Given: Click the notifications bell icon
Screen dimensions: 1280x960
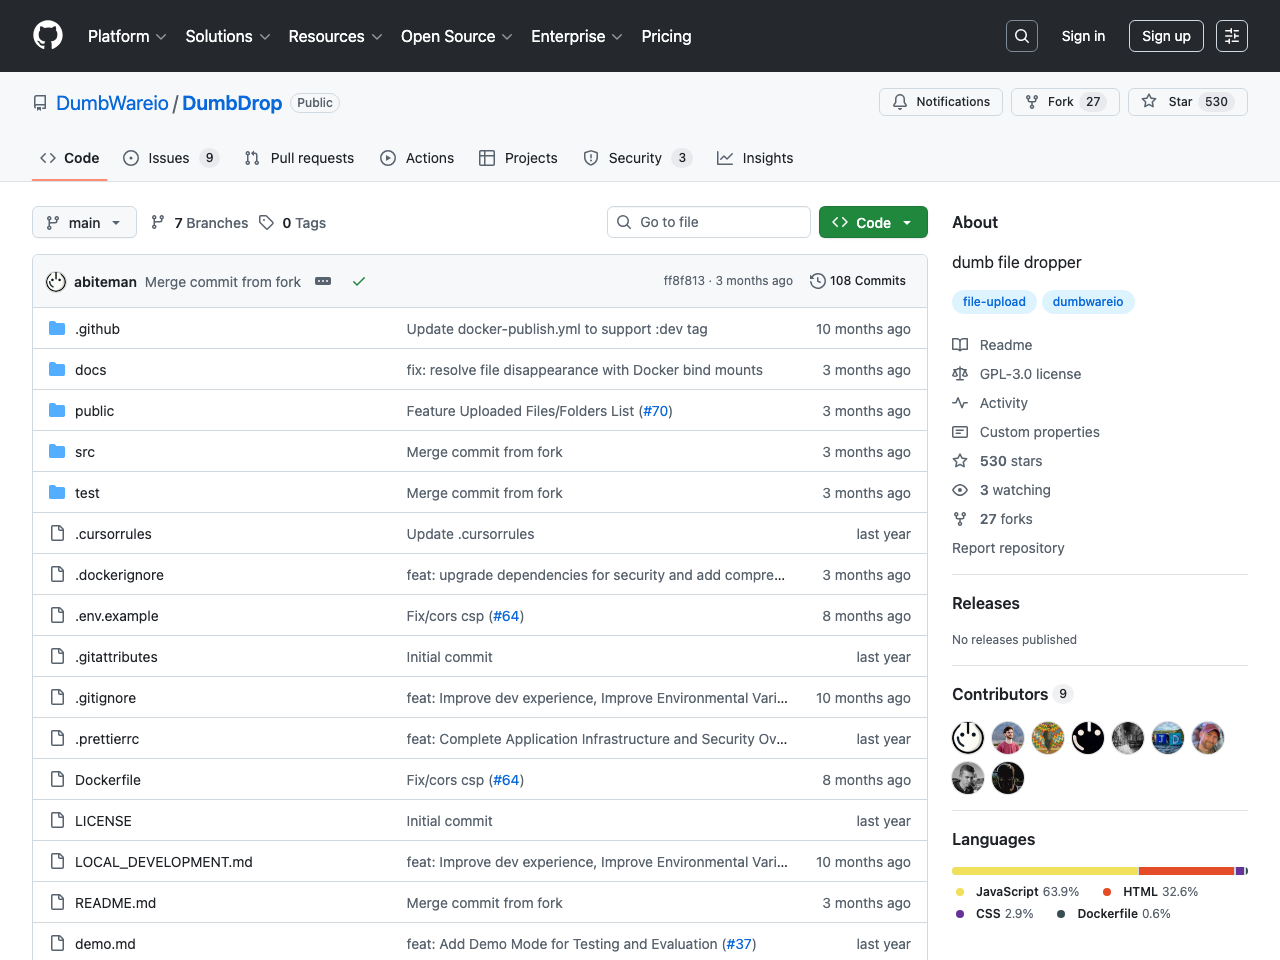Looking at the screenshot, I should (899, 101).
